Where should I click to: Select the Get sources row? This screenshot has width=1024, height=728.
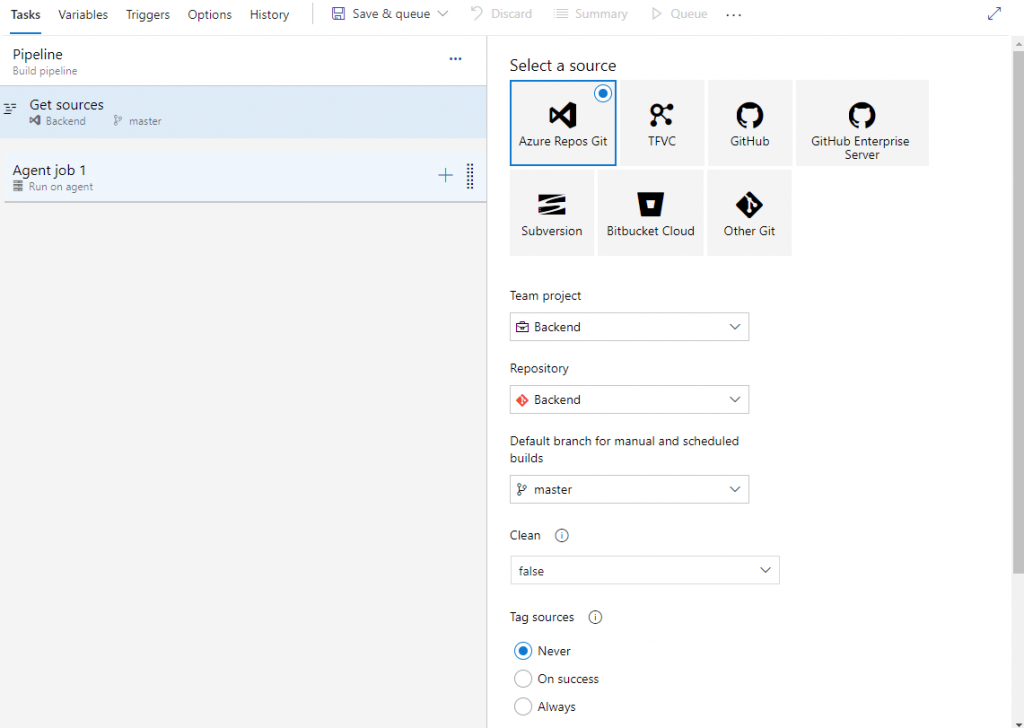(243, 112)
